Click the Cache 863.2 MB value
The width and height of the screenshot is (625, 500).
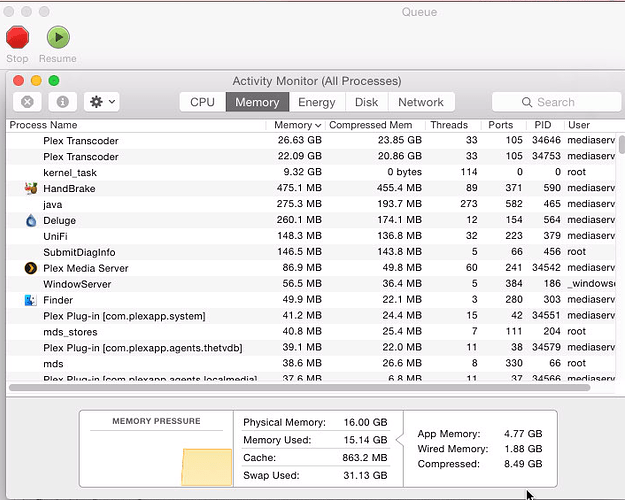[365, 458]
